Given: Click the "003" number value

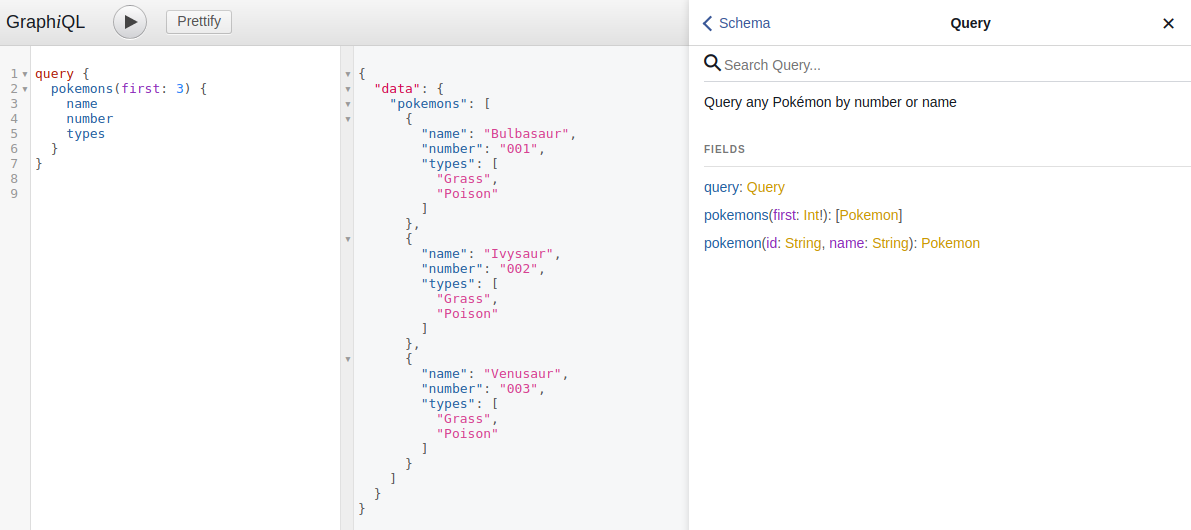Looking at the screenshot, I should (519, 389).
